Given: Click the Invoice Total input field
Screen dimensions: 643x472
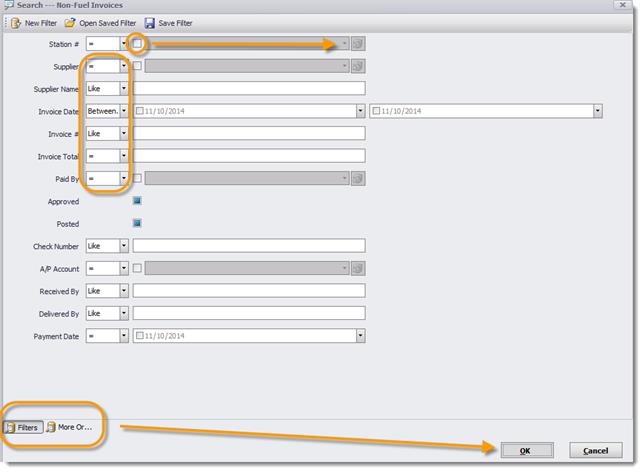Looking at the screenshot, I should tap(249, 156).
